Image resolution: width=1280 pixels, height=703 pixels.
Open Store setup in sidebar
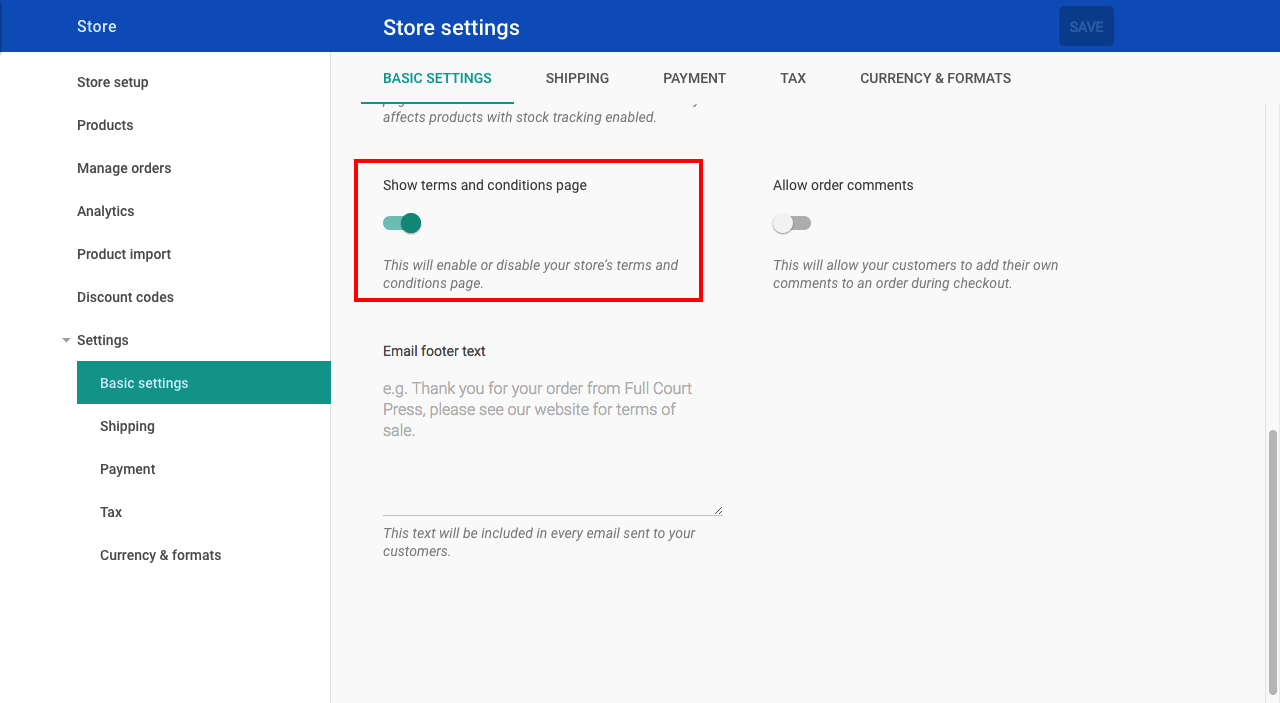point(112,82)
